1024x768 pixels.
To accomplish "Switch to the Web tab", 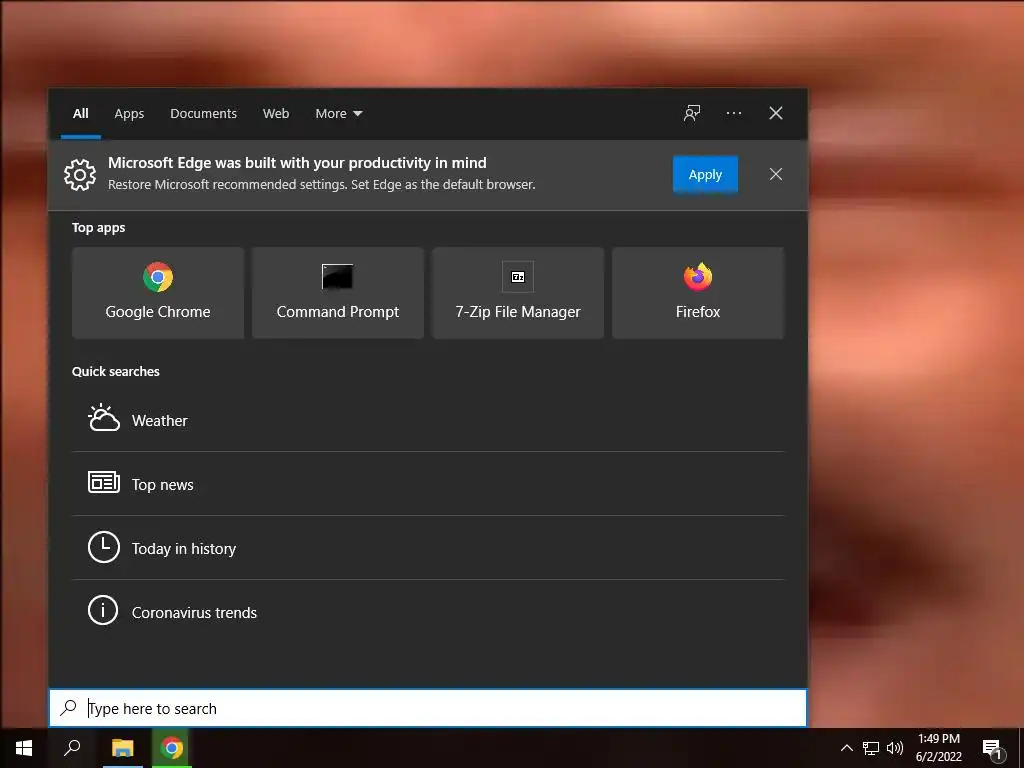I will coord(276,114).
